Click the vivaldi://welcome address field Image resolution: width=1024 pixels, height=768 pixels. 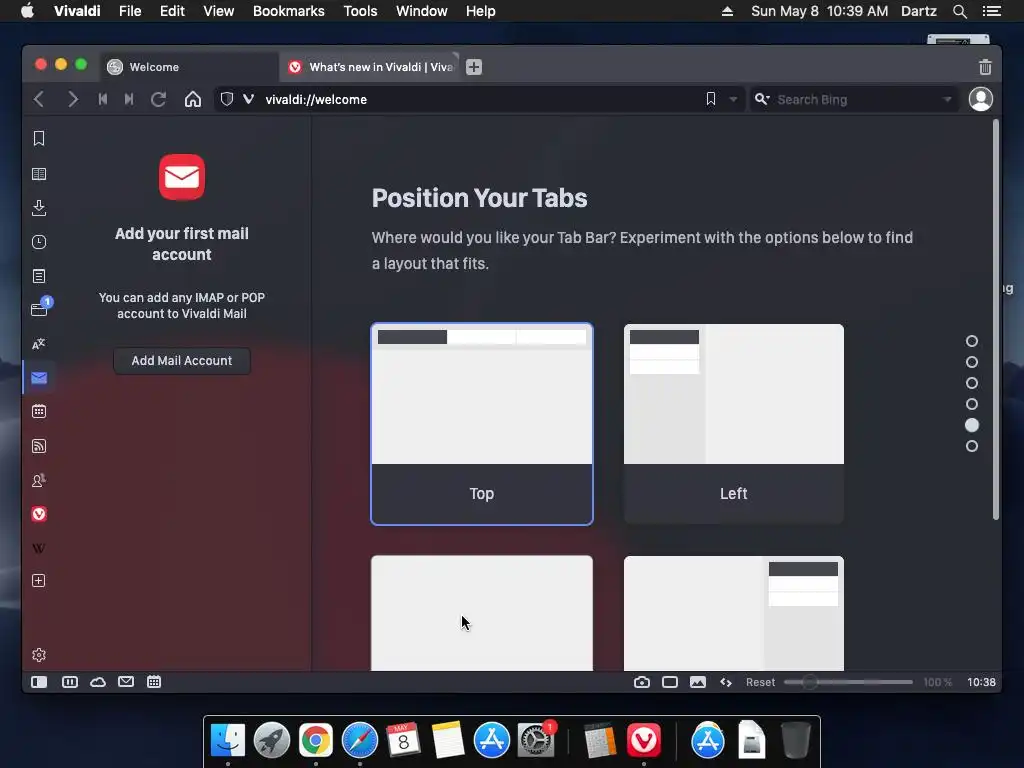(480, 99)
